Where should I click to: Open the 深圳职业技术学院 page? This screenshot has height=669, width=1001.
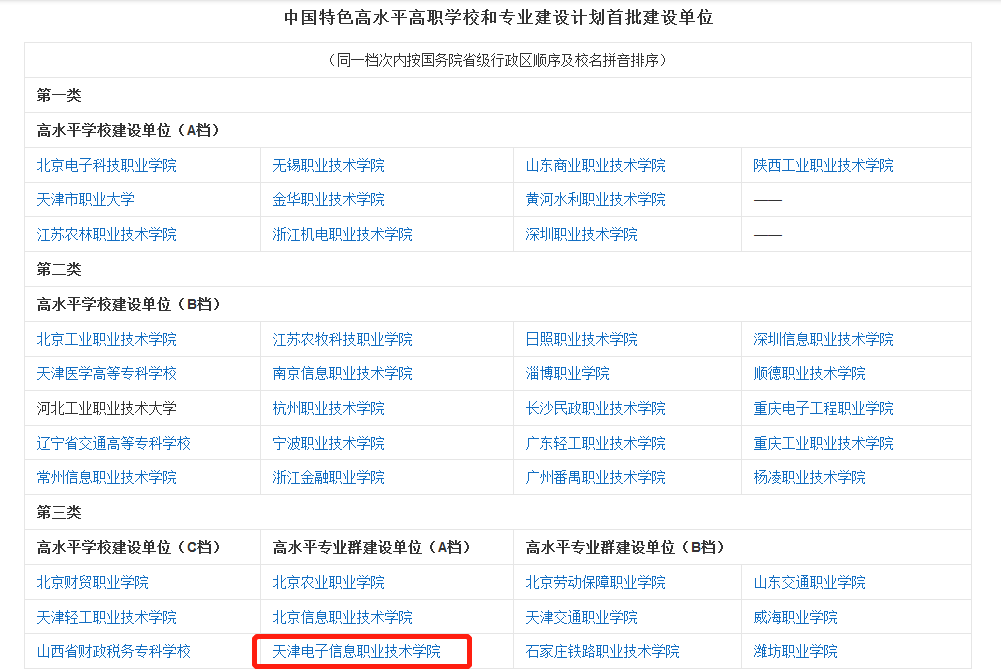click(x=575, y=234)
